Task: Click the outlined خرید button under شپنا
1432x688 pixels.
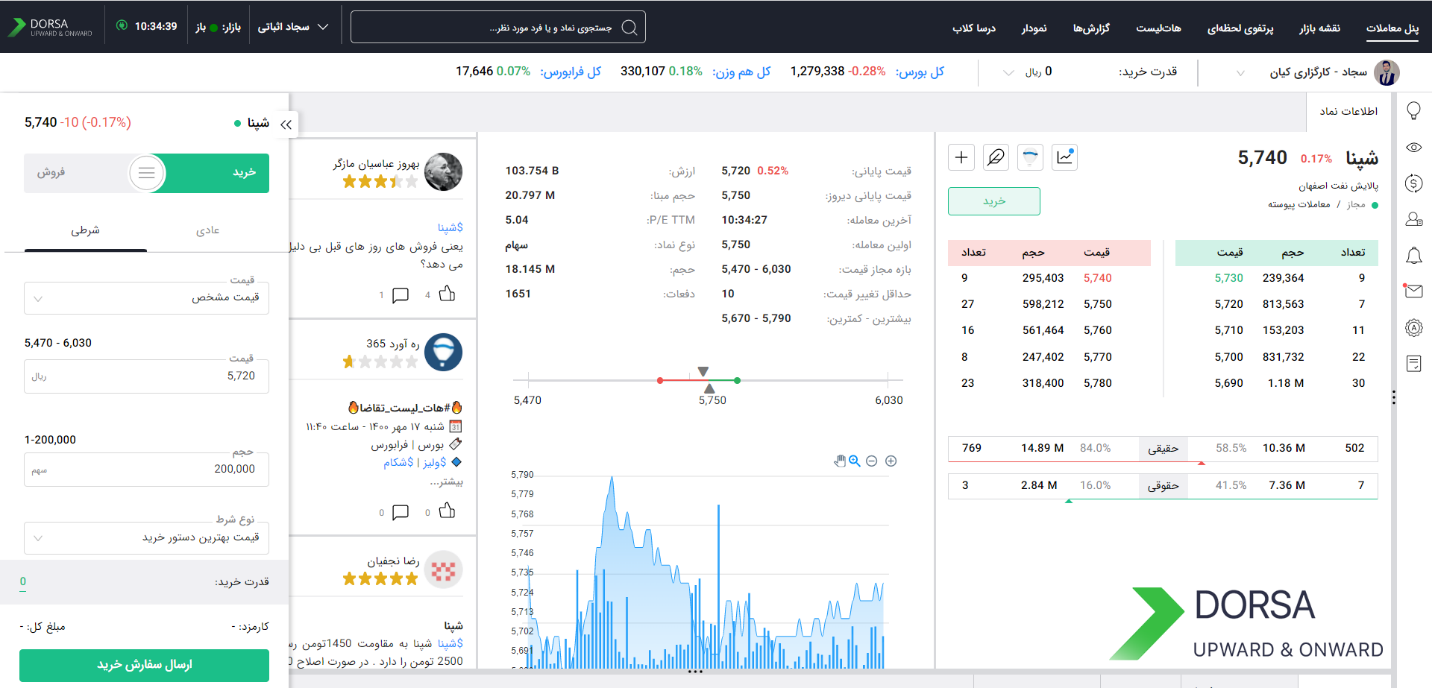Action: (994, 201)
